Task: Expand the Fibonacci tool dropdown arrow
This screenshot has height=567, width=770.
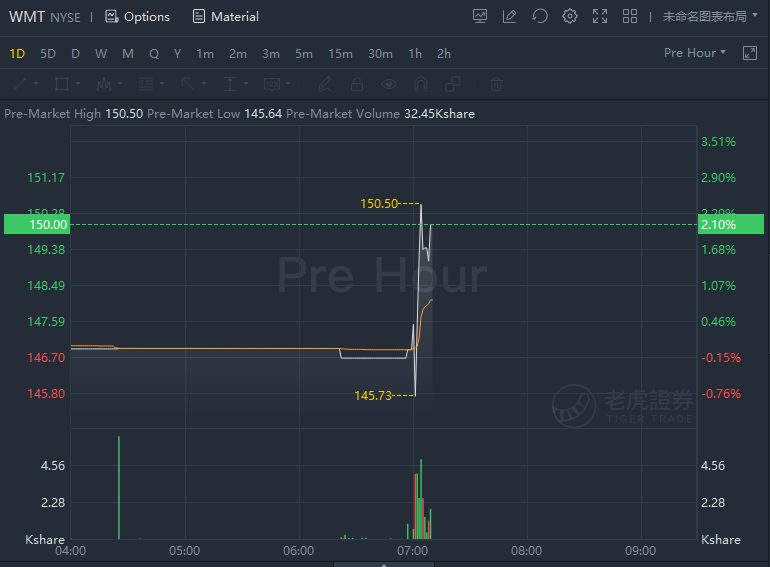Action: click(x=162, y=84)
